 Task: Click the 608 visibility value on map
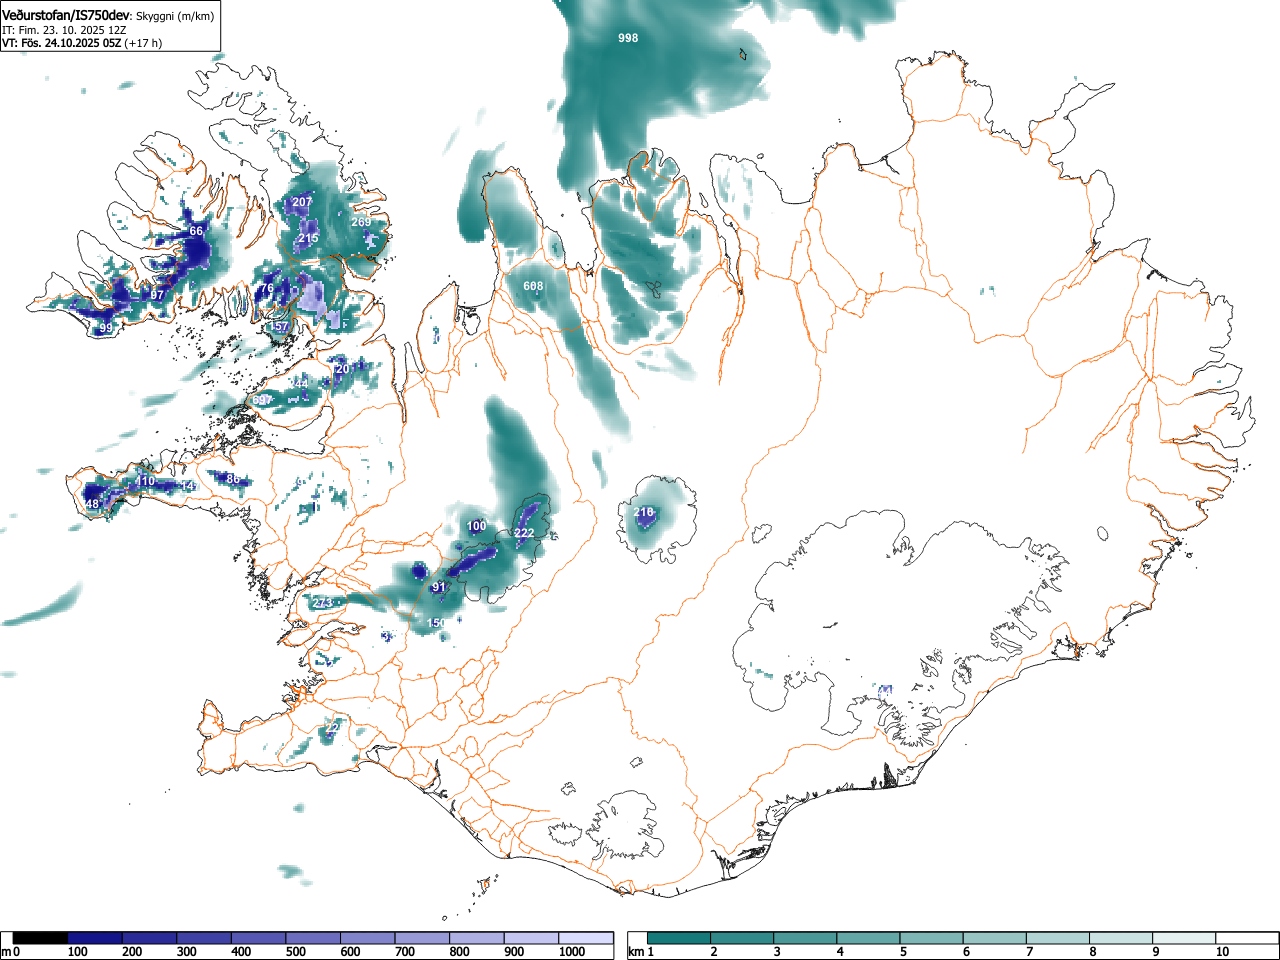click(x=534, y=286)
